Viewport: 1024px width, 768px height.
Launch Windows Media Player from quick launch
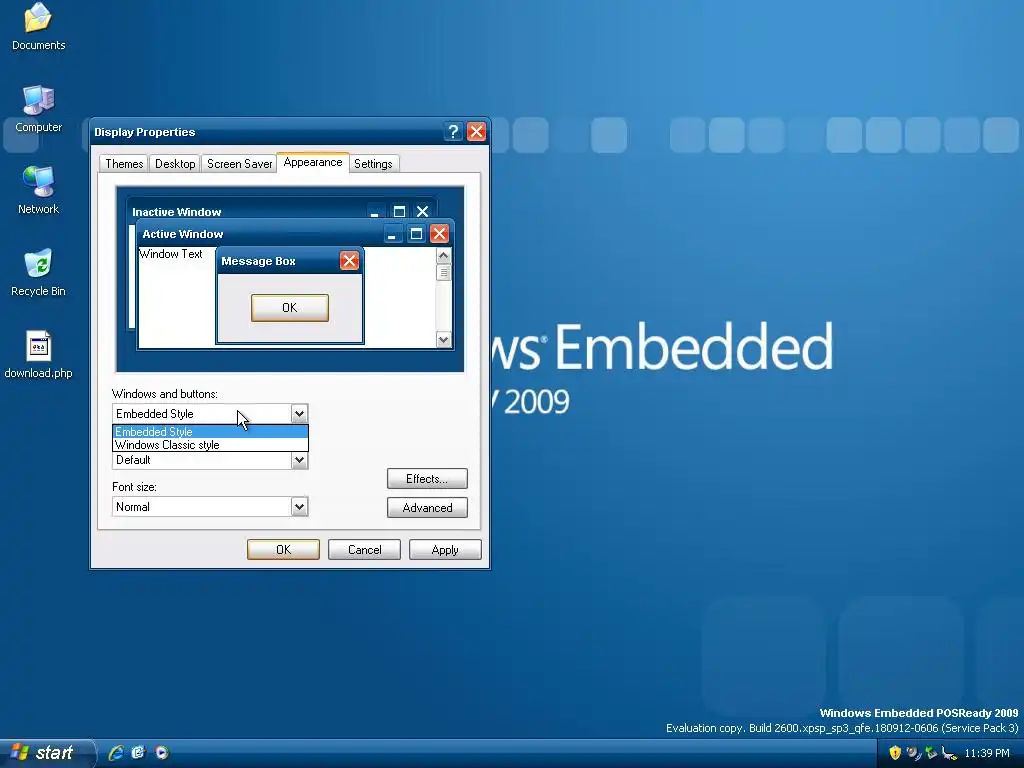(161, 752)
